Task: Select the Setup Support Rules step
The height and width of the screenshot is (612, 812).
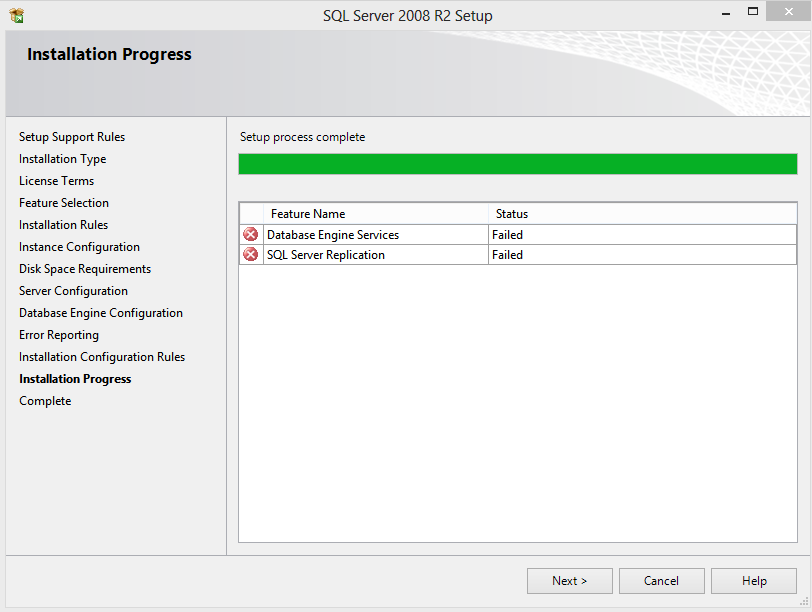Action: pyautogui.click(x=72, y=137)
